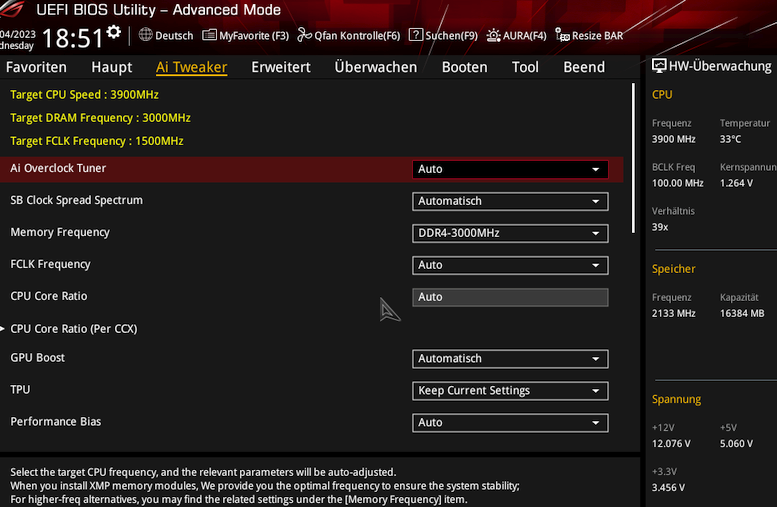
Task: Open the Erweitert tab
Action: tap(280, 67)
